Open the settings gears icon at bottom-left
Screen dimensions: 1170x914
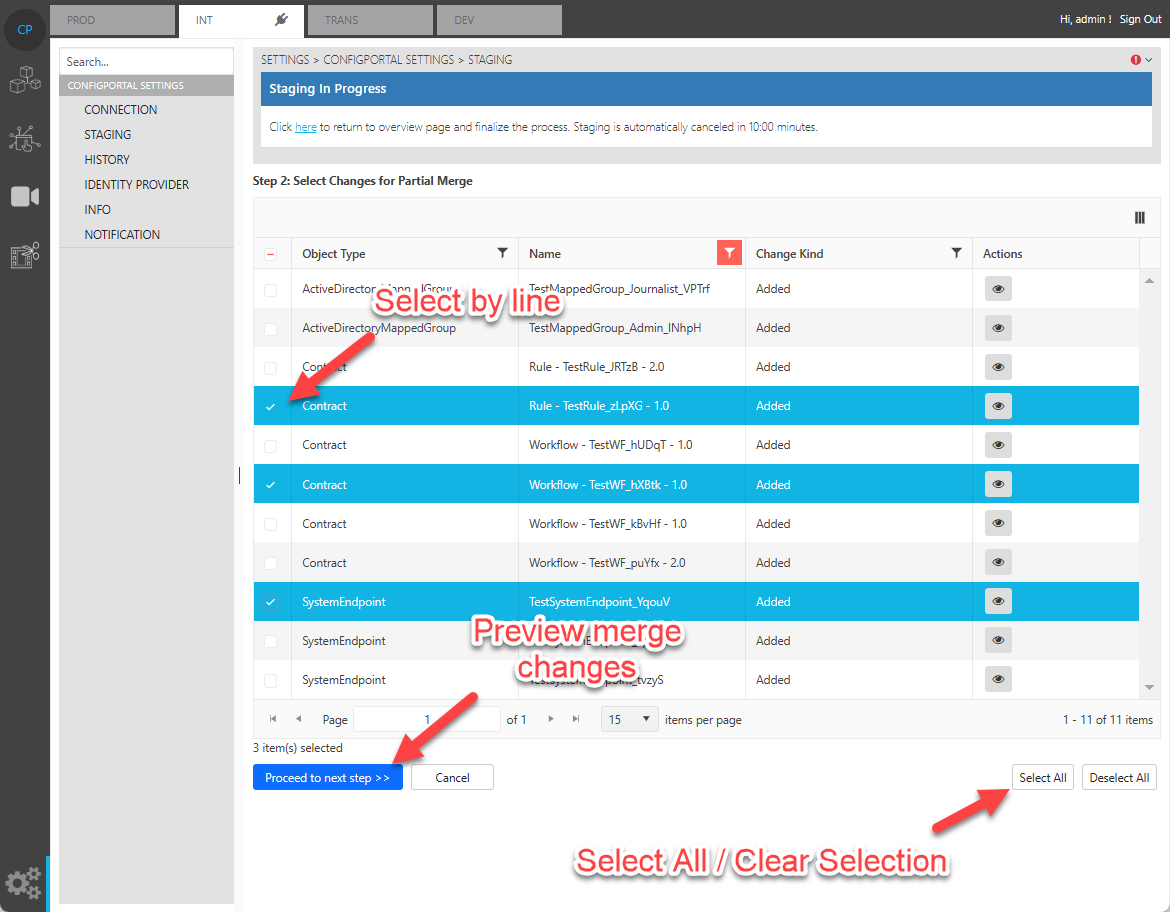pos(24,883)
